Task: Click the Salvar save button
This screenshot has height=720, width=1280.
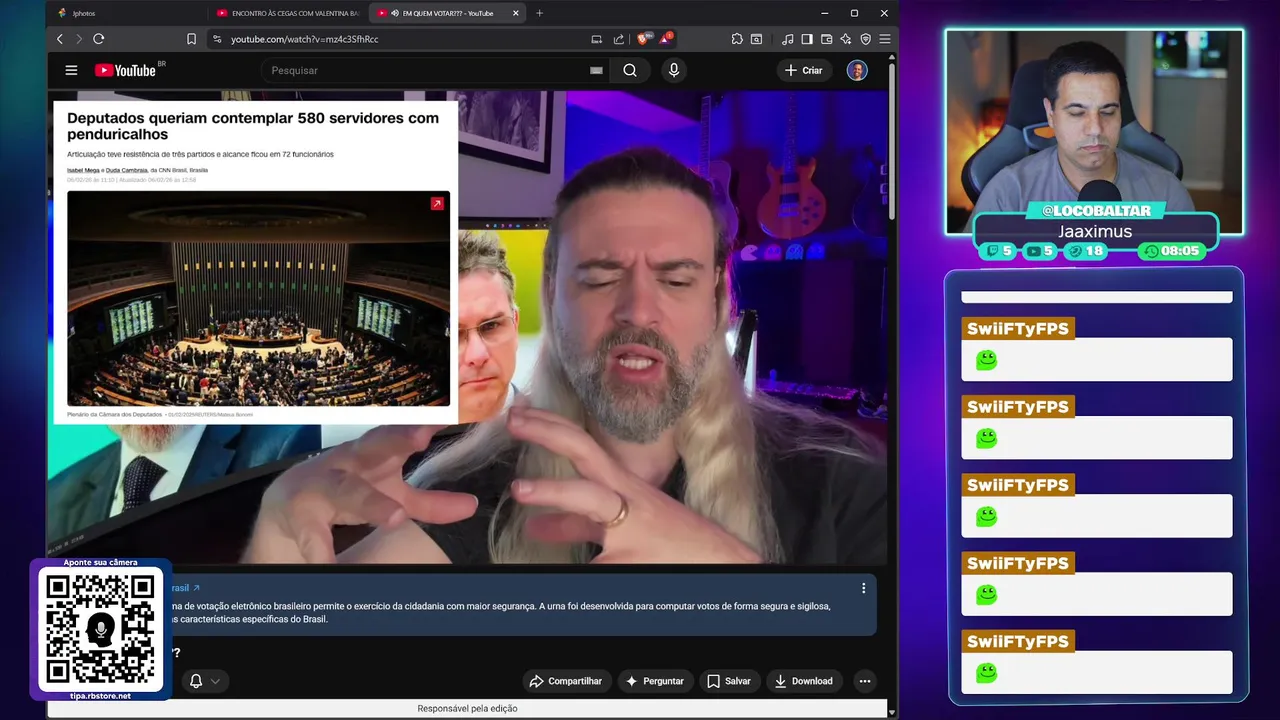Action: (729, 681)
